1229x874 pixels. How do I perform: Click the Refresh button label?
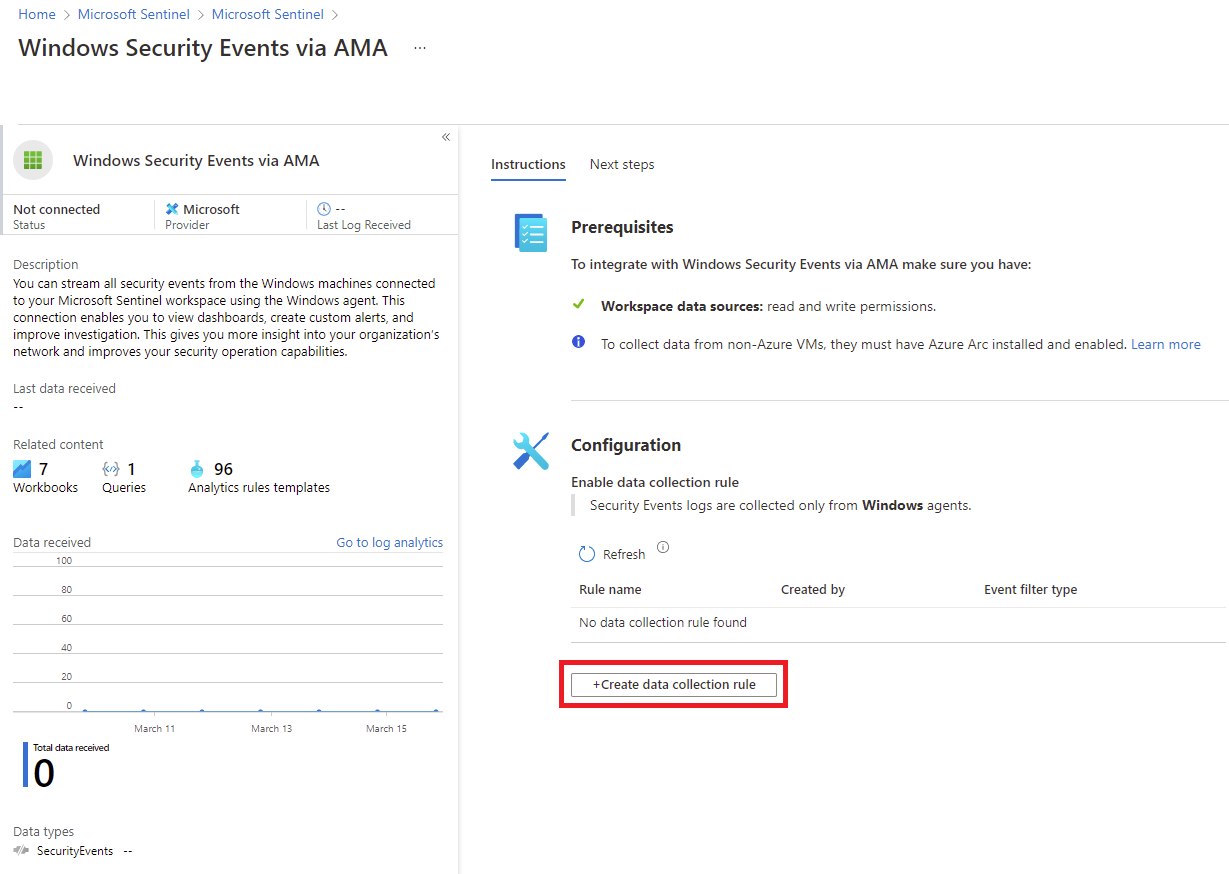pyautogui.click(x=624, y=555)
